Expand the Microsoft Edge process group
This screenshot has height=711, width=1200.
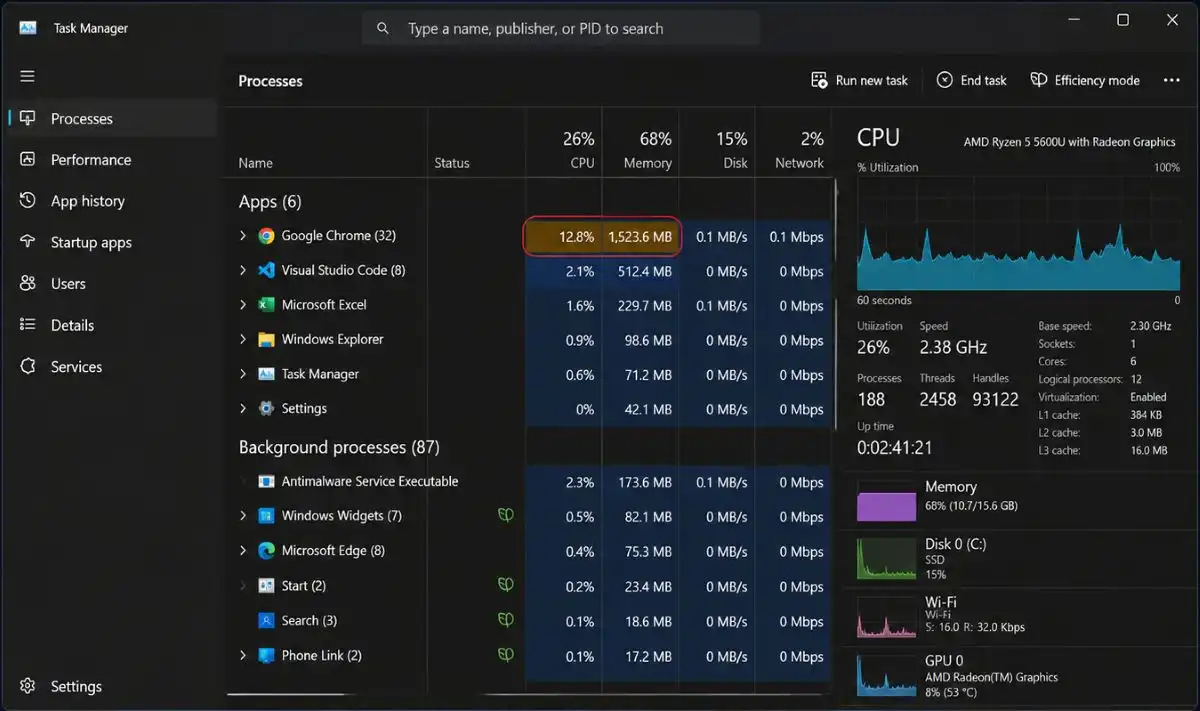click(x=242, y=551)
